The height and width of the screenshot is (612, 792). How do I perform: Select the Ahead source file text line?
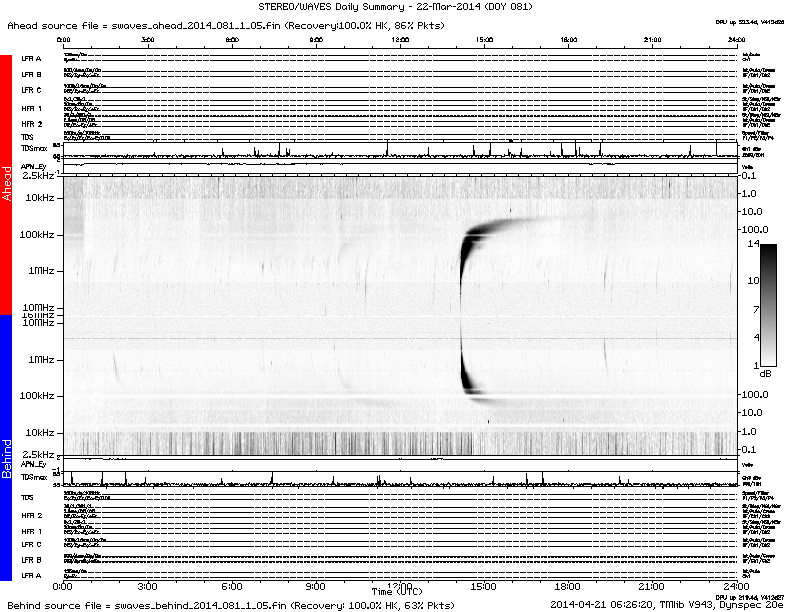(x=226, y=25)
